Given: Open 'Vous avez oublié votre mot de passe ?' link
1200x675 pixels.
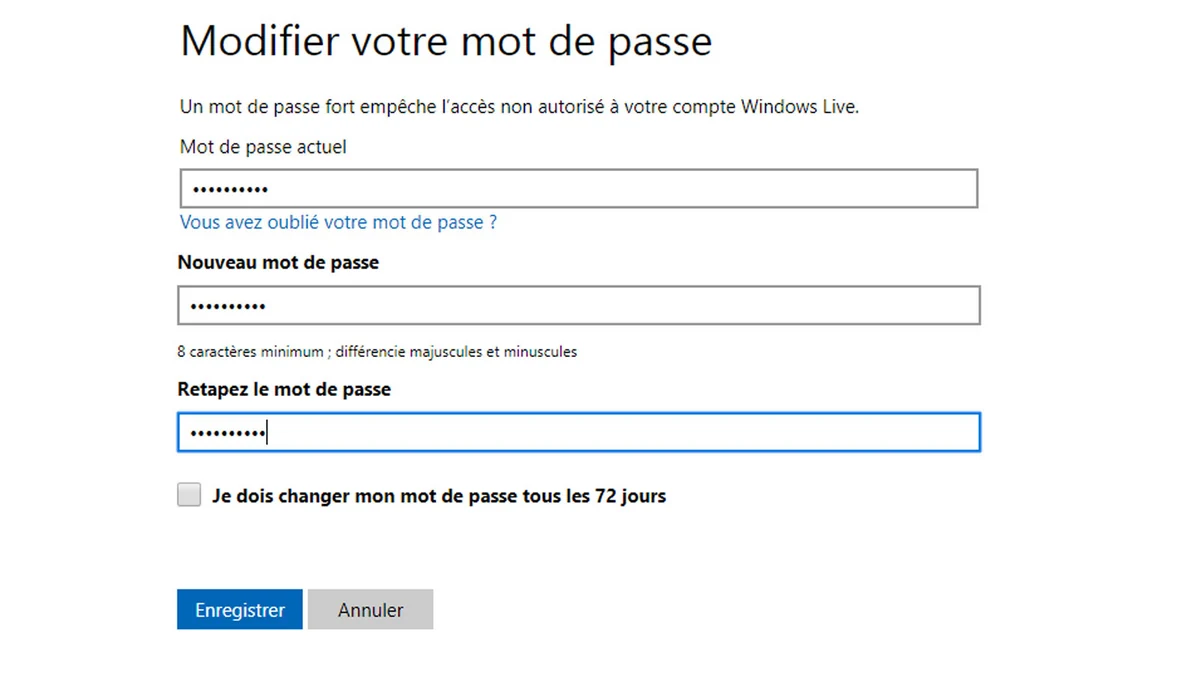Looking at the screenshot, I should click(x=338, y=222).
